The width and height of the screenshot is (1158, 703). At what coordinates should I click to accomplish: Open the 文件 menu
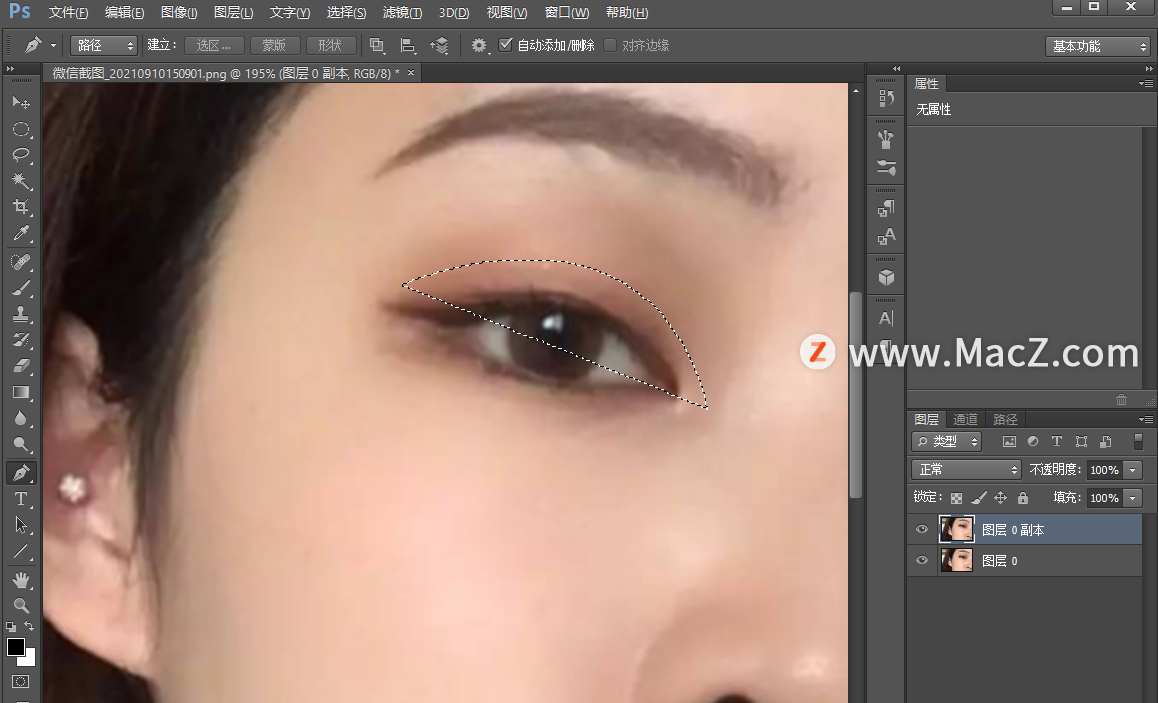pos(69,13)
